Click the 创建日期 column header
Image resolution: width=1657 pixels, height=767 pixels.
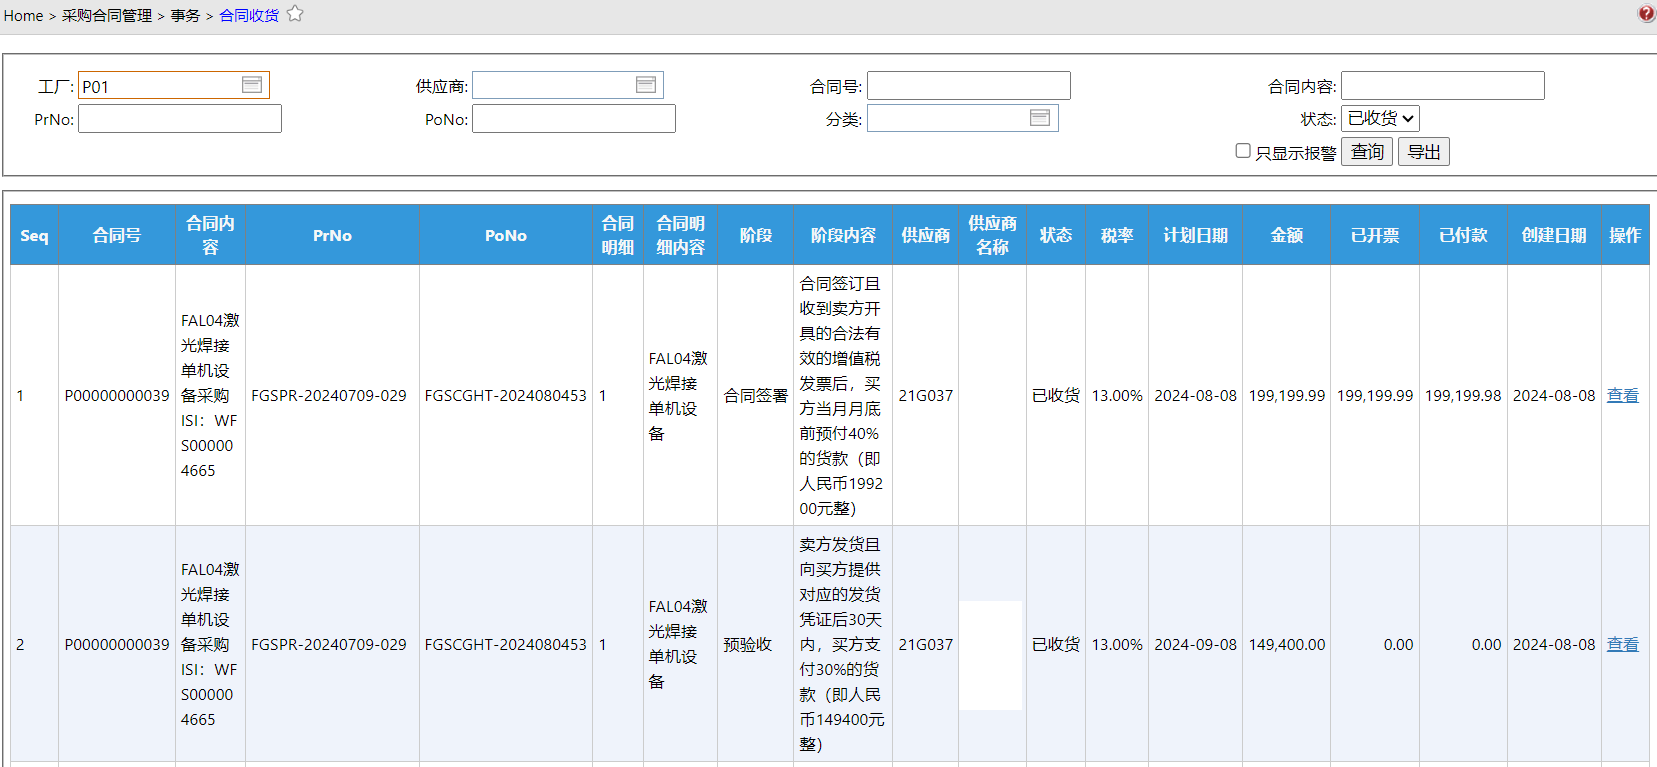click(x=1554, y=235)
